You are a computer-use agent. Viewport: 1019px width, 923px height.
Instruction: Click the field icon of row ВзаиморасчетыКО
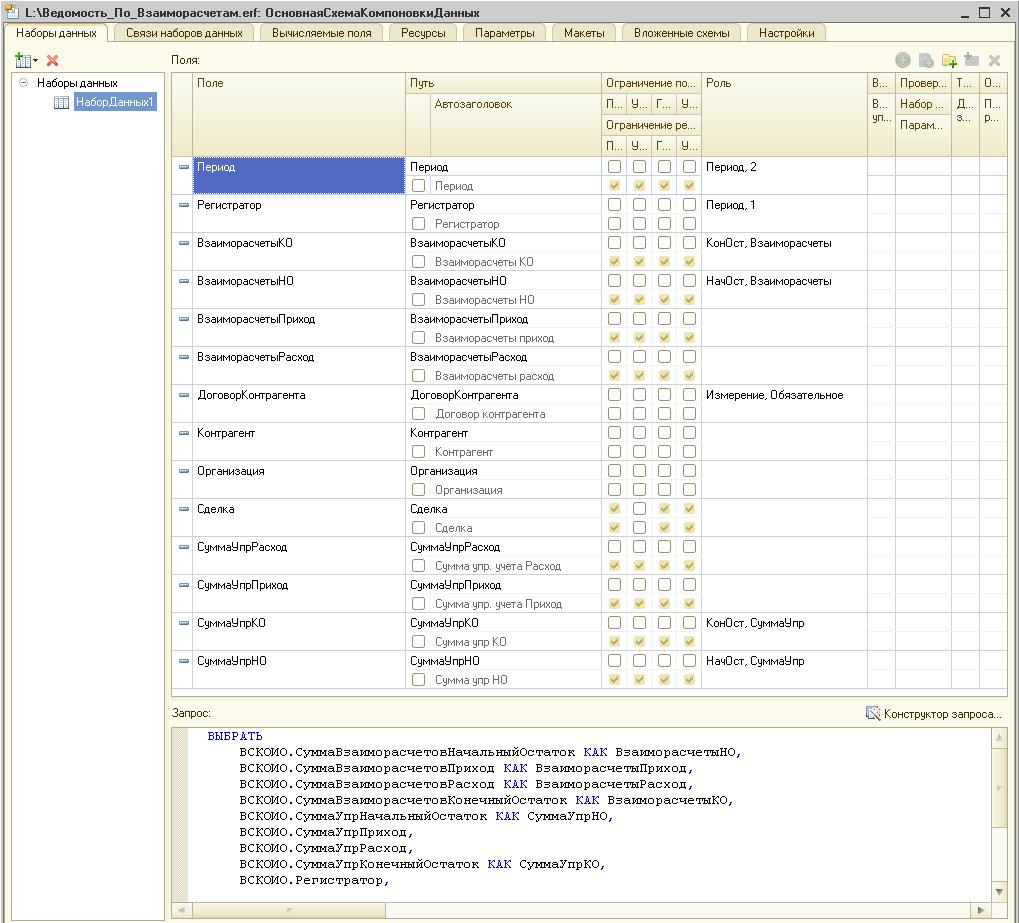[184, 243]
